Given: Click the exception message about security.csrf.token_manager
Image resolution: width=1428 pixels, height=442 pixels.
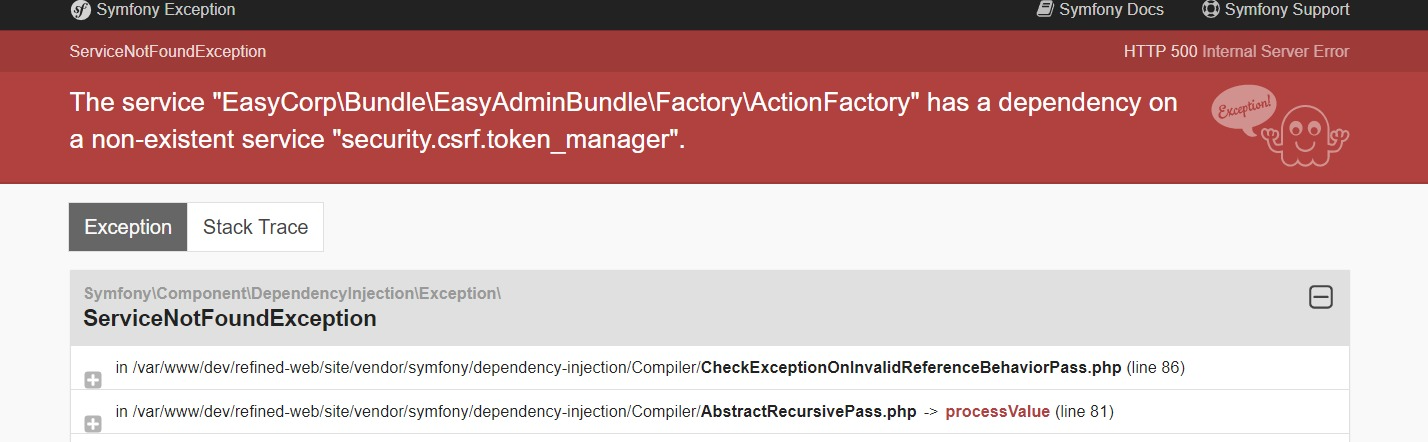Looking at the screenshot, I should click(x=624, y=121).
